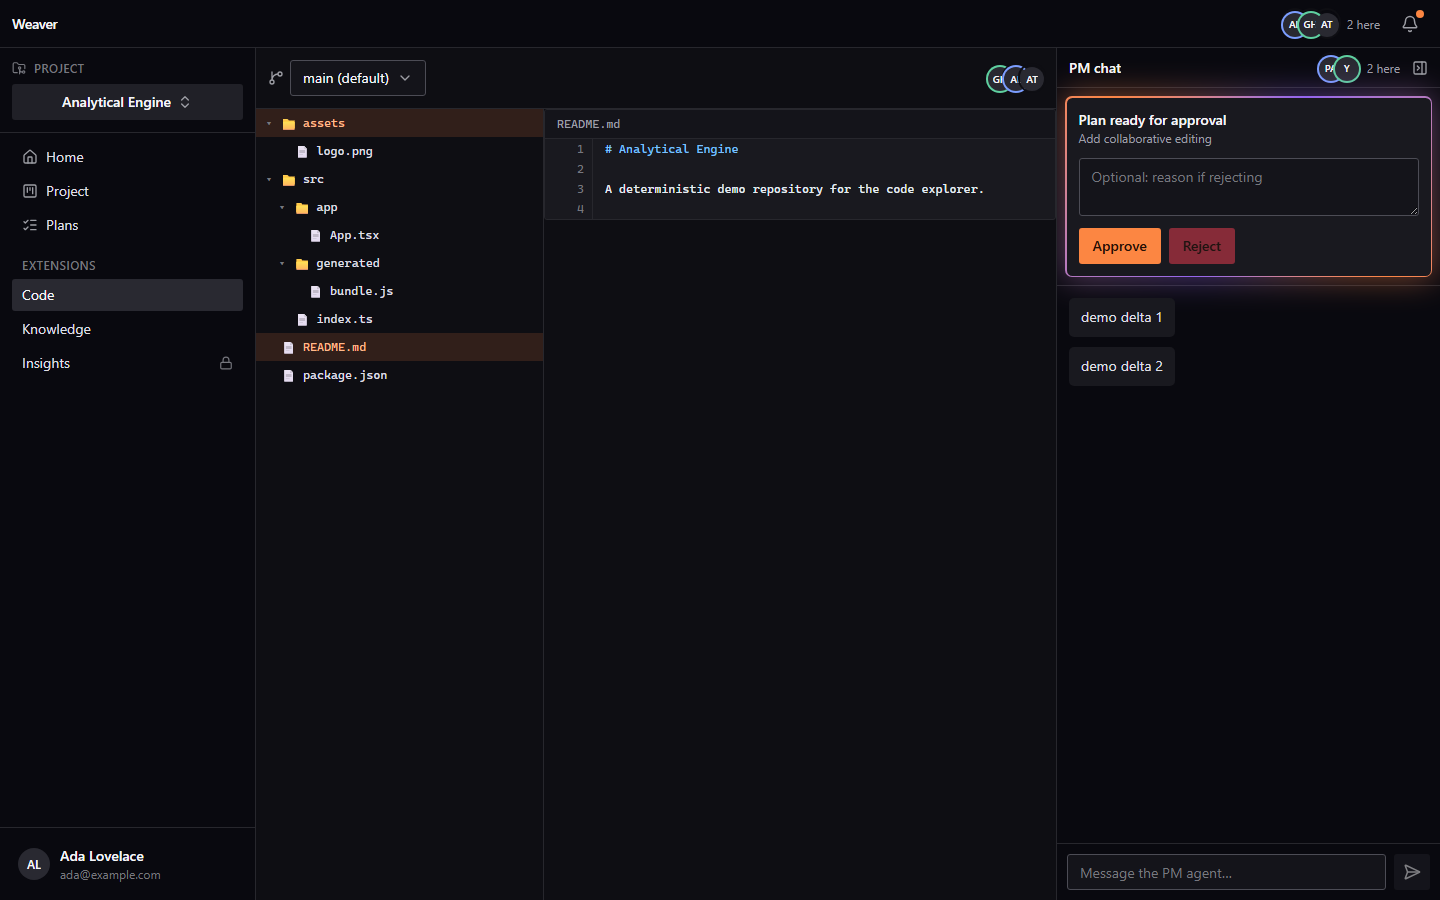Click AT avatar in code toolbar
This screenshot has width=1440, height=900.
coord(1032,79)
